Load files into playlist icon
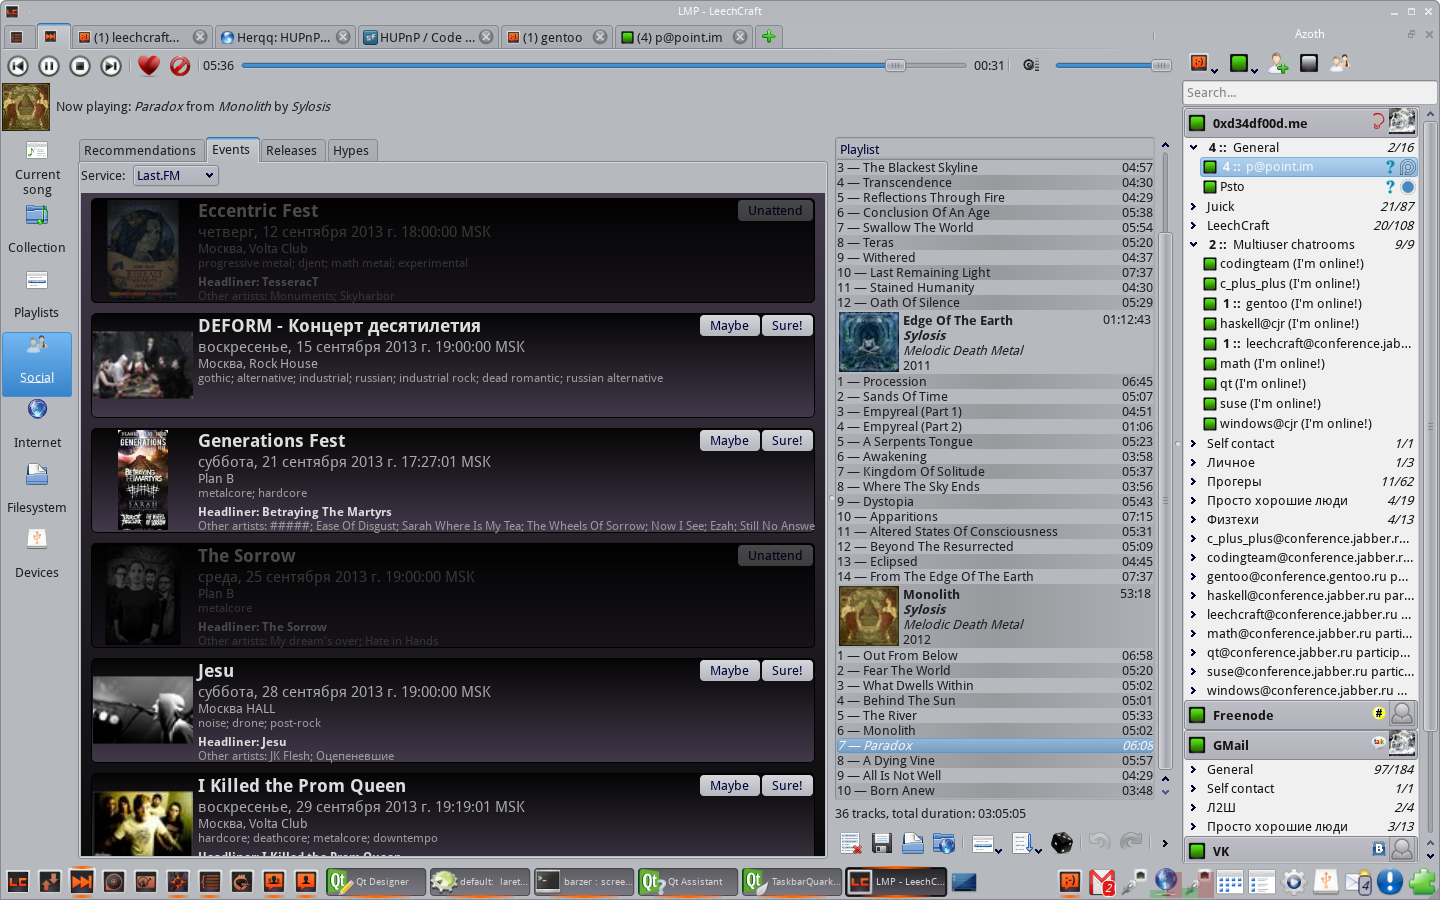Screen dimensions: 1440x900 tap(912, 844)
